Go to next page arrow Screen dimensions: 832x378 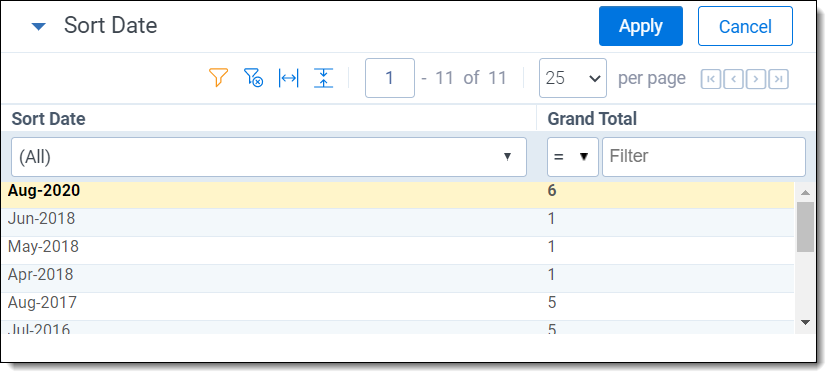click(x=756, y=79)
